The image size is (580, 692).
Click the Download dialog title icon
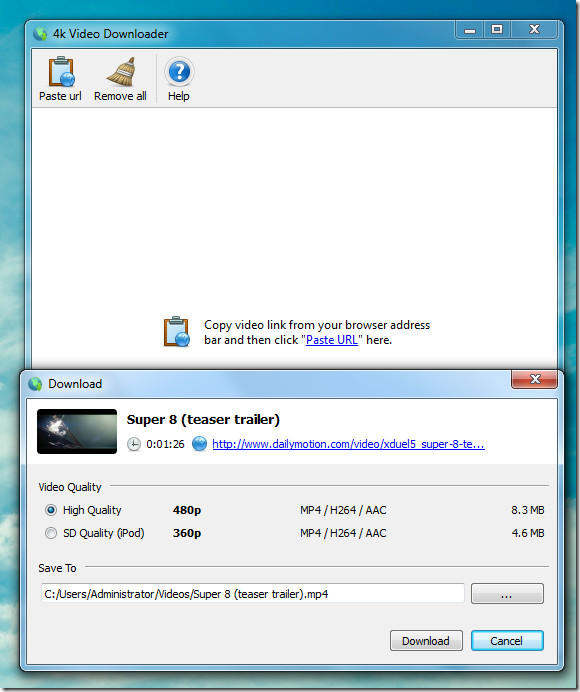click(x=35, y=384)
